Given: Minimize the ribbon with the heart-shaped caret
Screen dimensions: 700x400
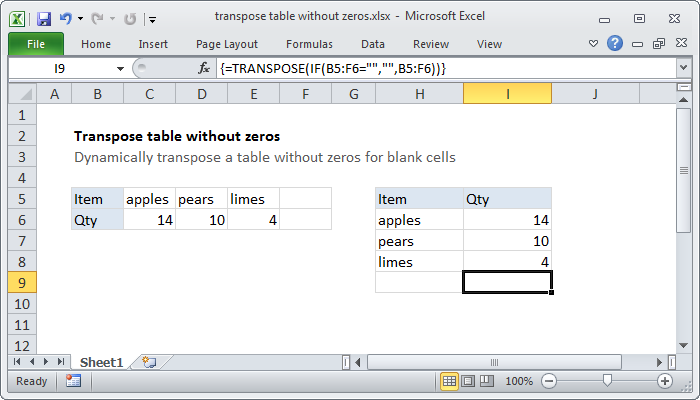Looking at the screenshot, I should pos(593,44).
